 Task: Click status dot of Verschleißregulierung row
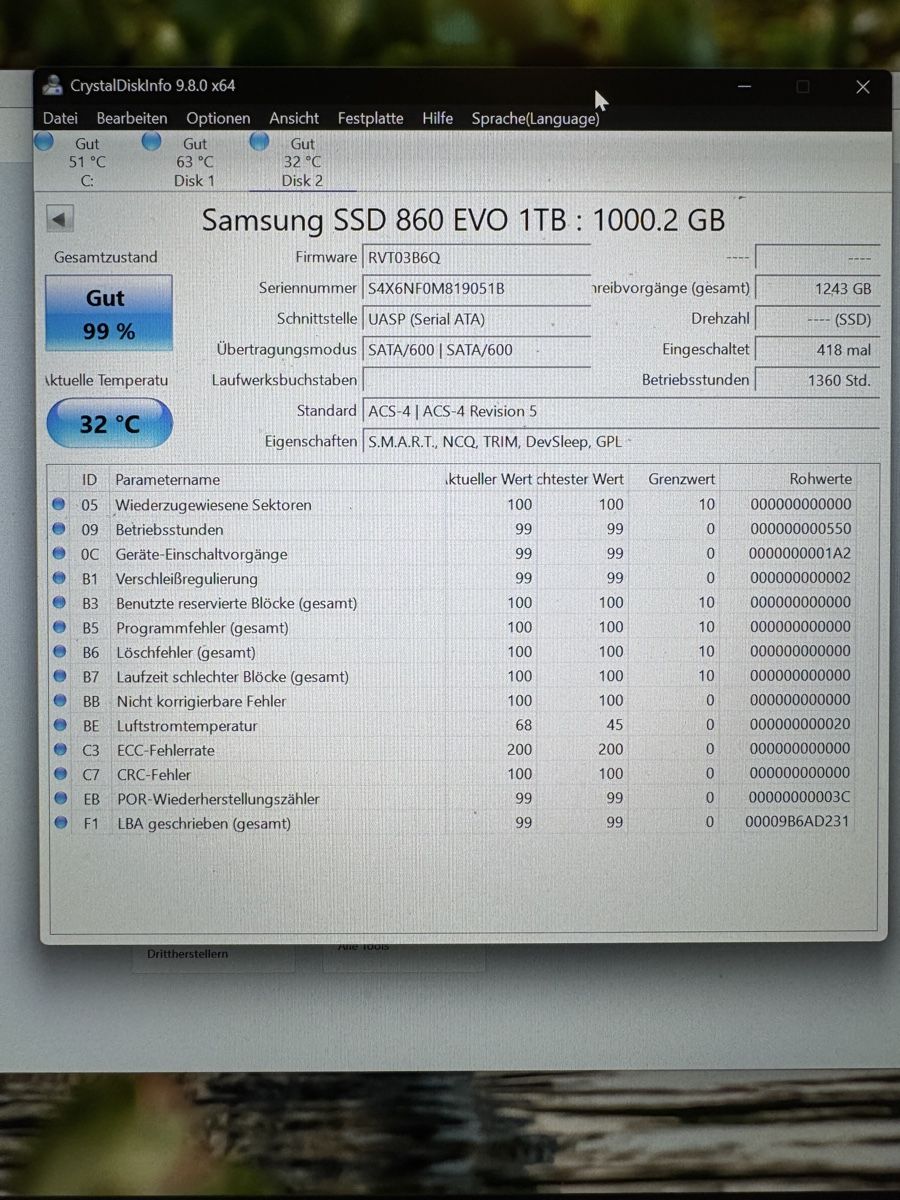click(59, 578)
